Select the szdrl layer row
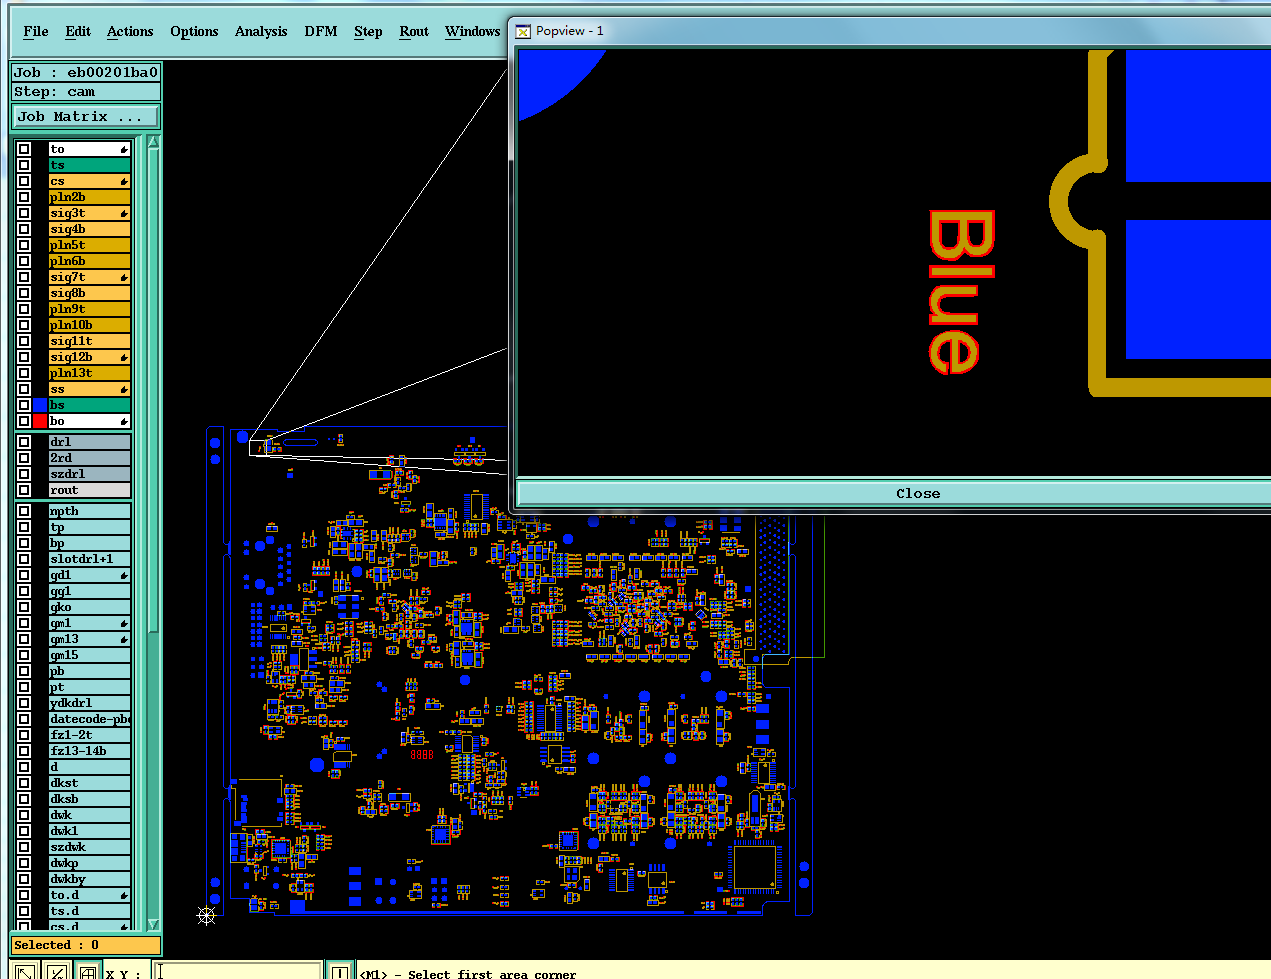The width and height of the screenshot is (1271, 979). pos(90,474)
